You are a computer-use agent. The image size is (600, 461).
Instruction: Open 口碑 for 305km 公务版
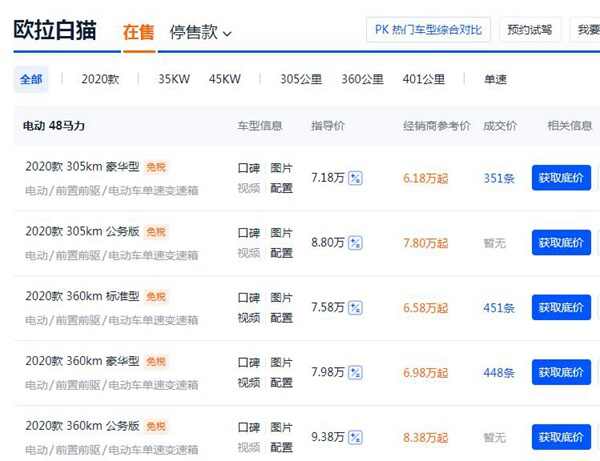tap(249, 233)
